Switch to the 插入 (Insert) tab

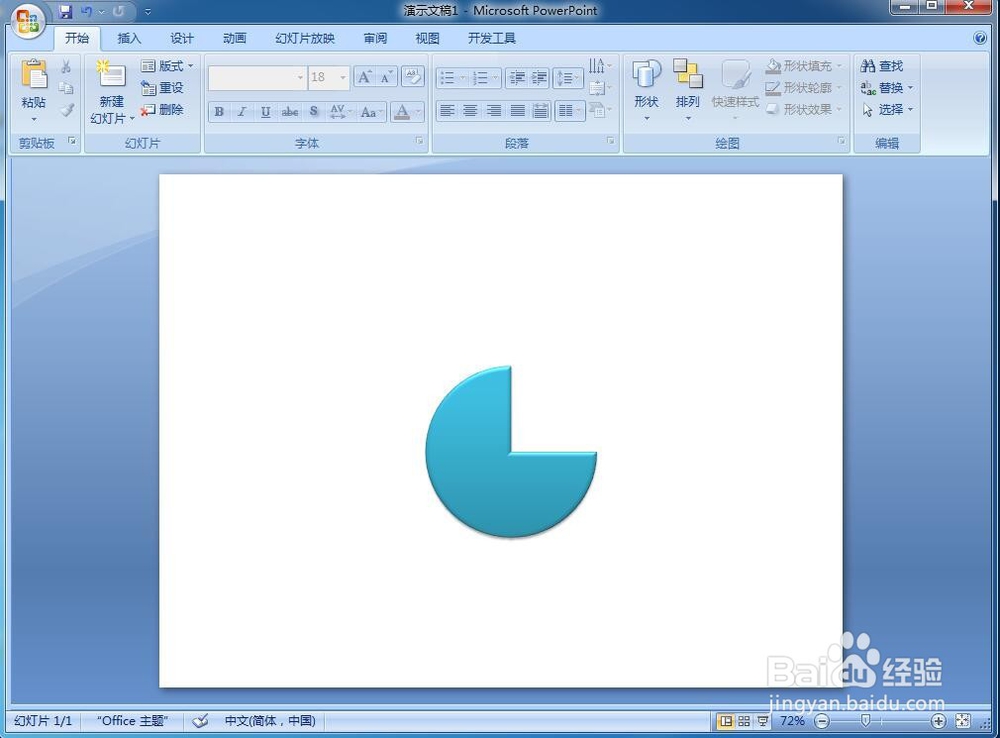[x=129, y=38]
